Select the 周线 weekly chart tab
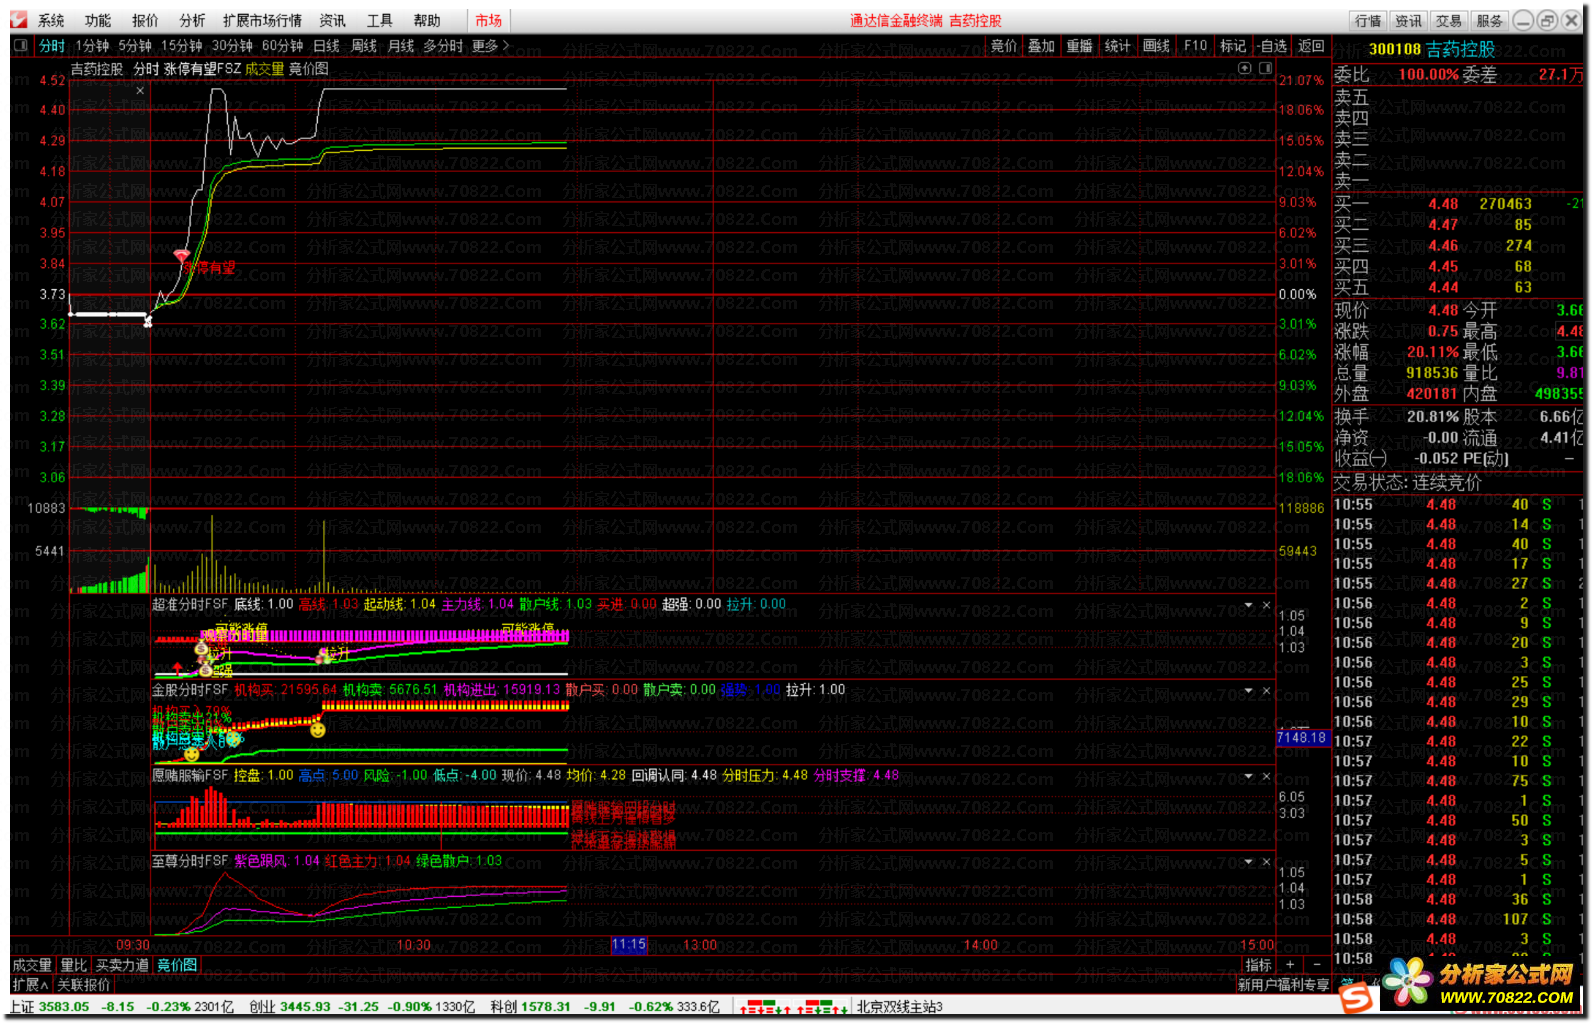 [364, 46]
